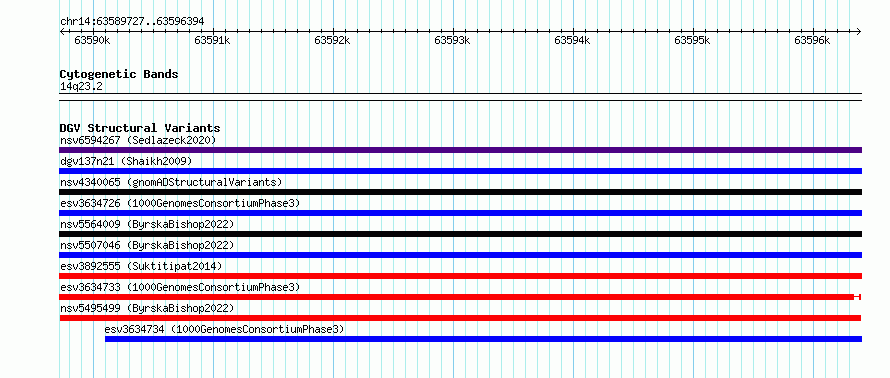Click the 63591k ruler label
Viewport: 890px width, 378px height.
click(x=212, y=40)
